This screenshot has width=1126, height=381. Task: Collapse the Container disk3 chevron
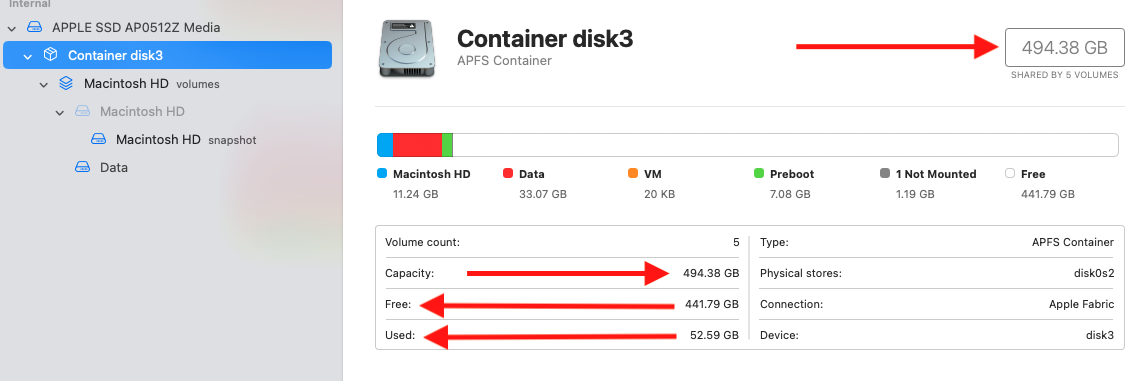tap(27, 56)
